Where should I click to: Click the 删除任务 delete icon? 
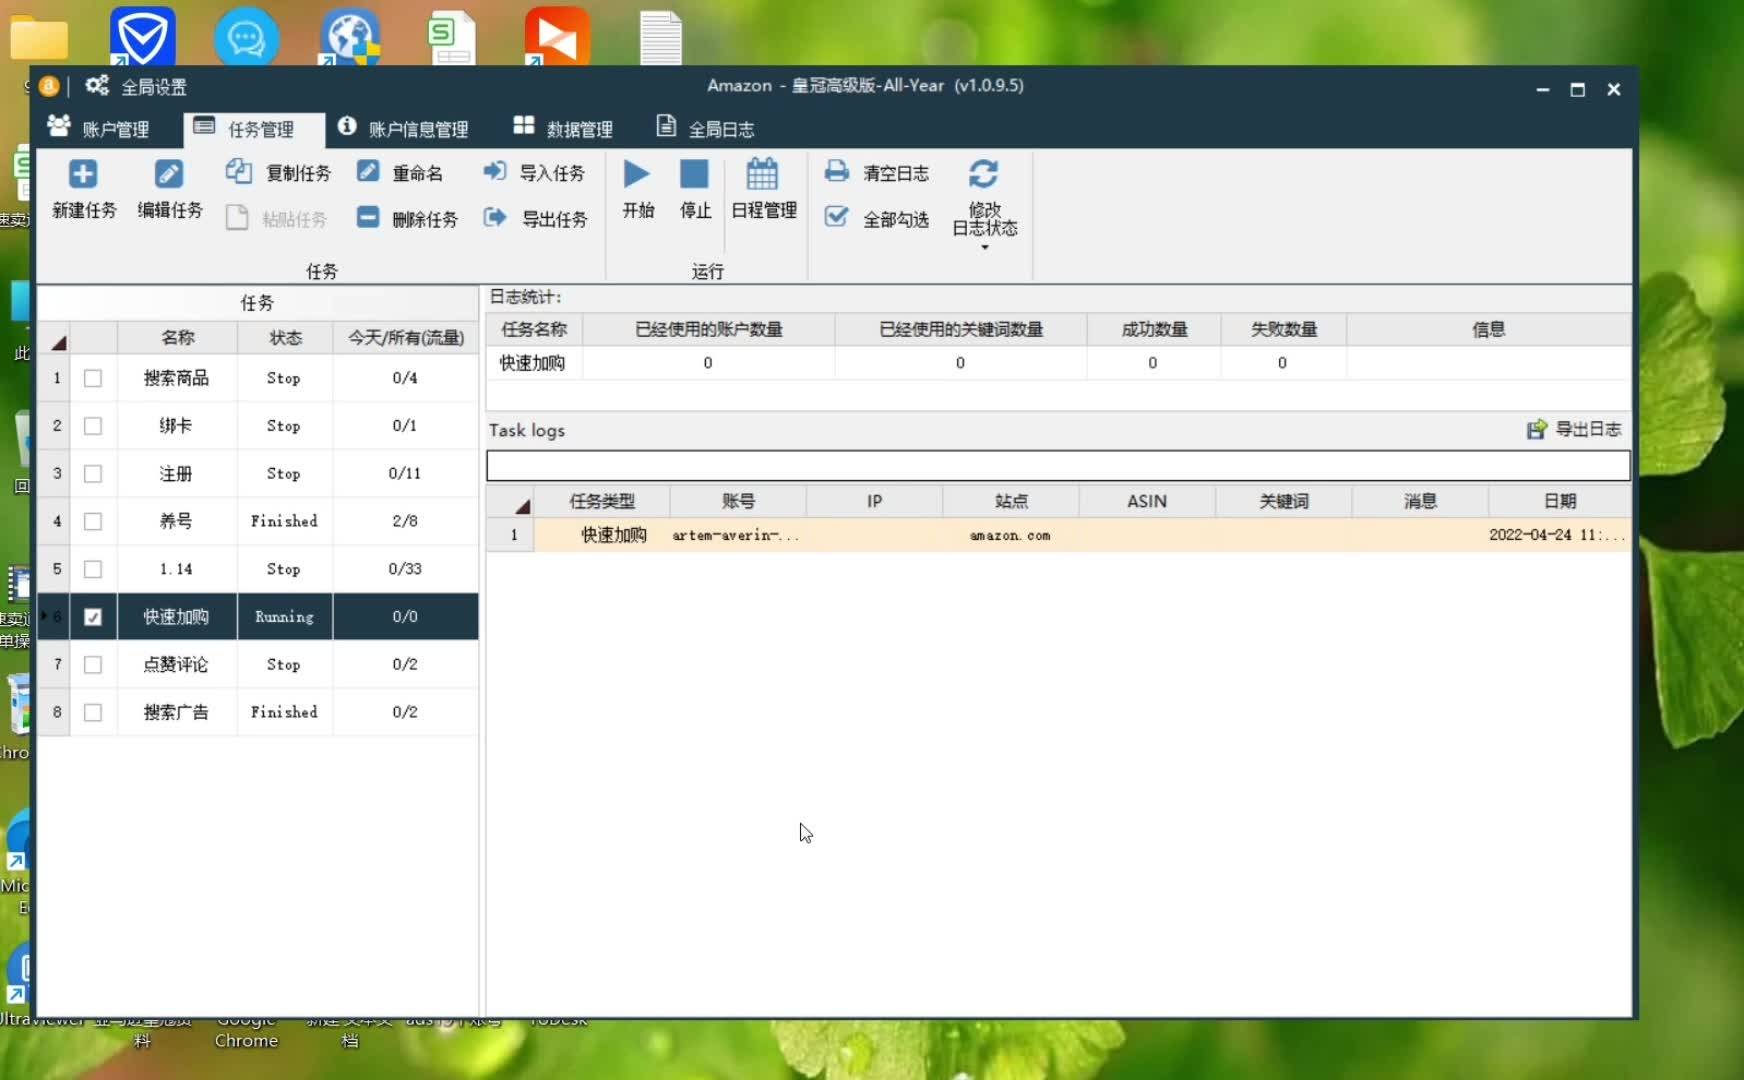click(x=368, y=218)
